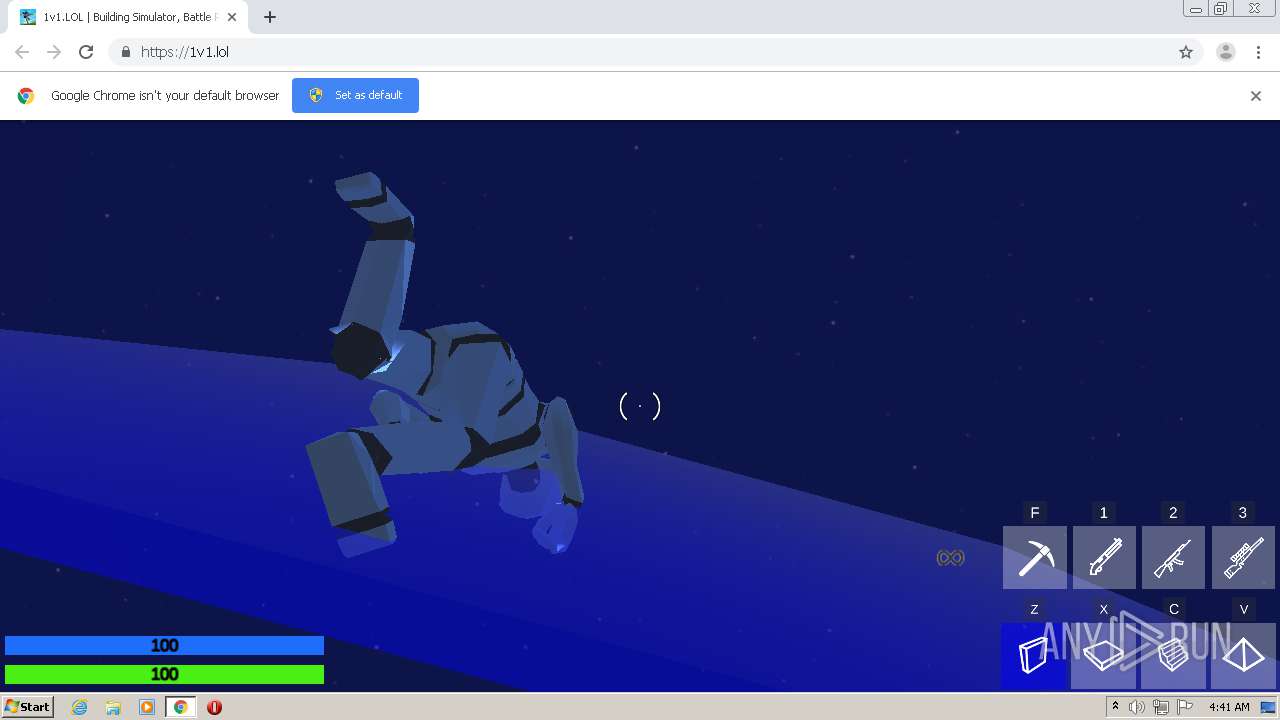Click the green health bar showing 100
The width and height of the screenshot is (1280, 720).
tap(164, 674)
